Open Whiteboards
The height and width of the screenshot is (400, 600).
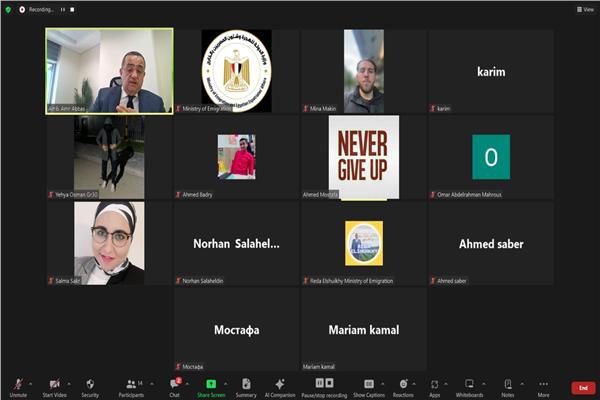pos(469,387)
